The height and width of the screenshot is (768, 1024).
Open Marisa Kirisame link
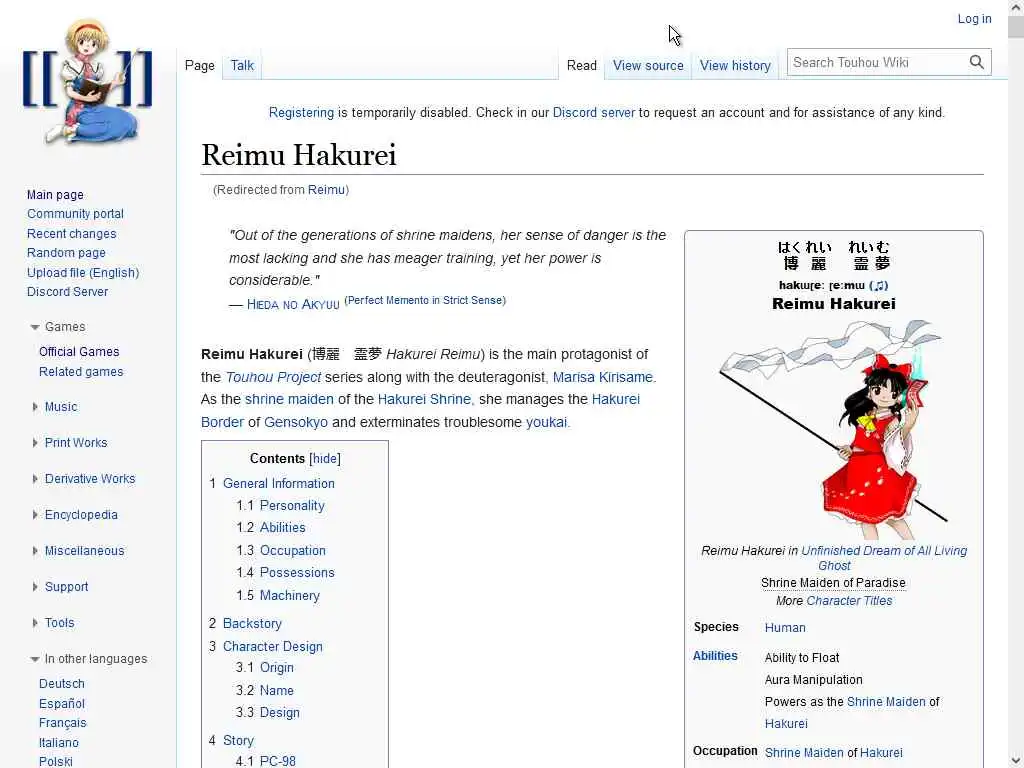coord(602,377)
